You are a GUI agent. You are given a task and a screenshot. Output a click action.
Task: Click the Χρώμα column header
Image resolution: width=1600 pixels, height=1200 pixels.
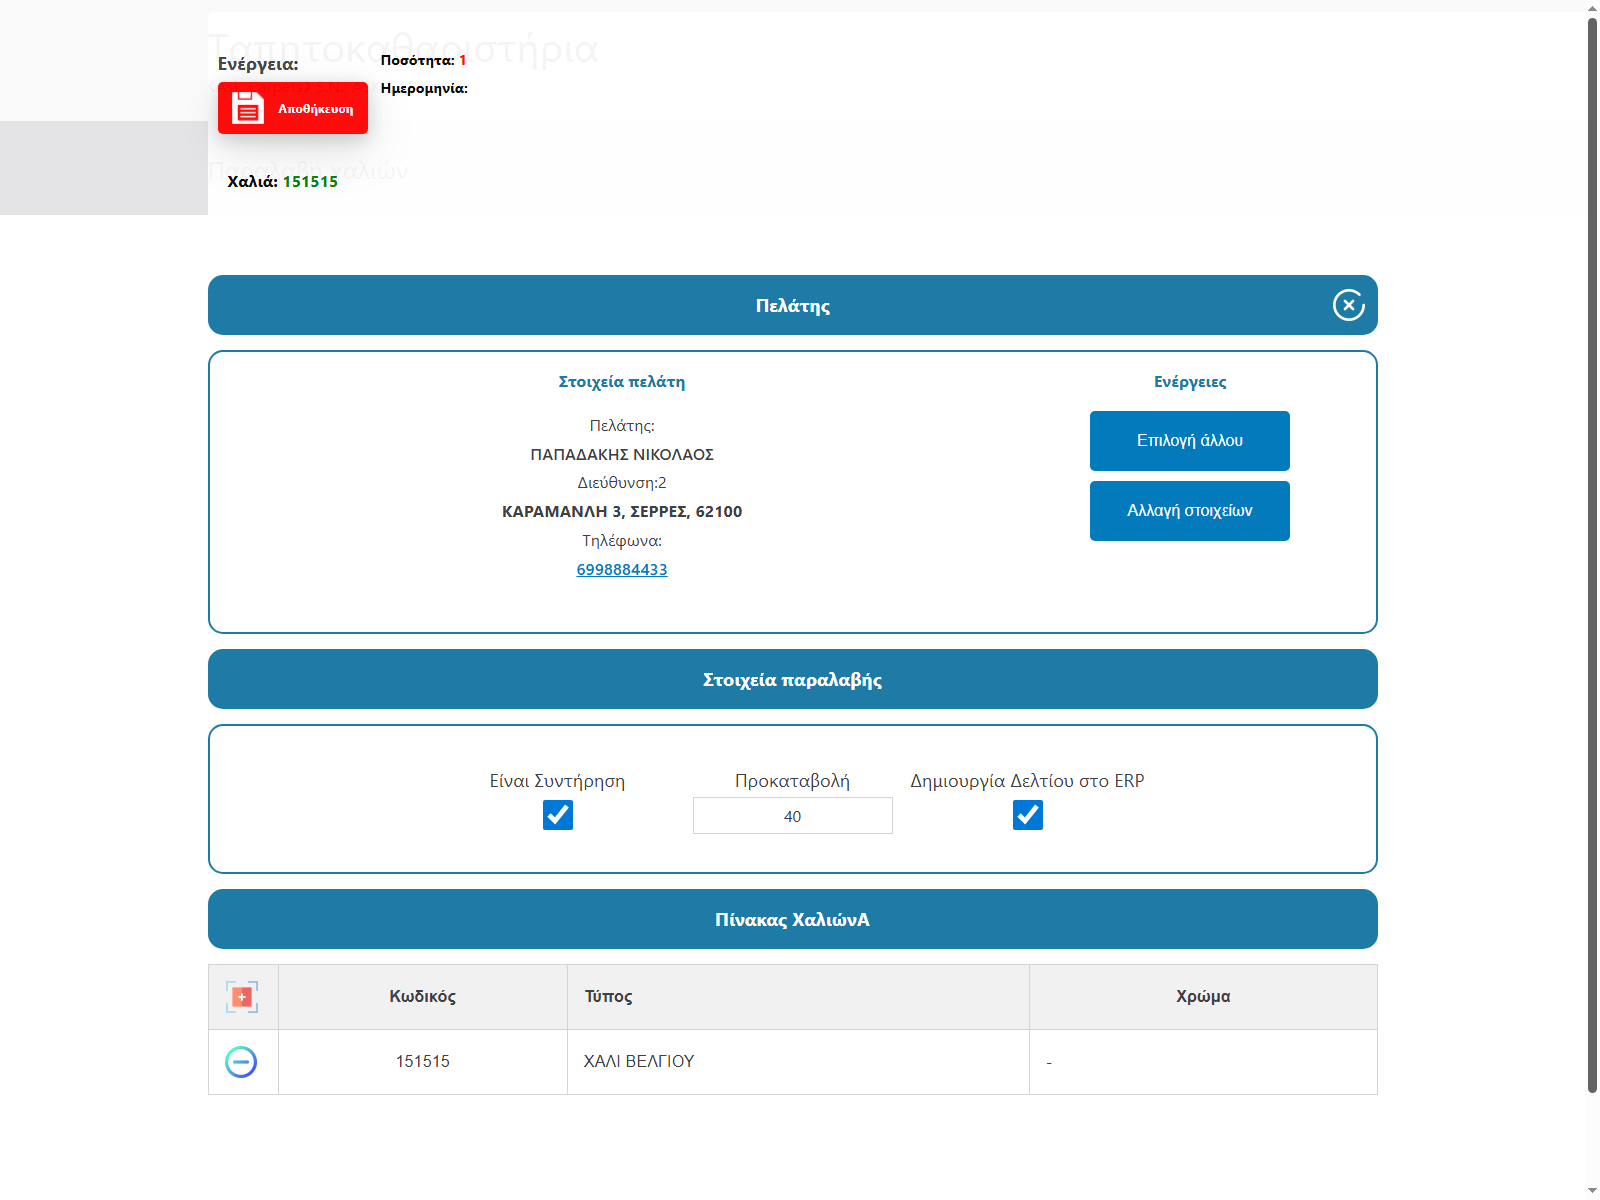[1203, 997]
